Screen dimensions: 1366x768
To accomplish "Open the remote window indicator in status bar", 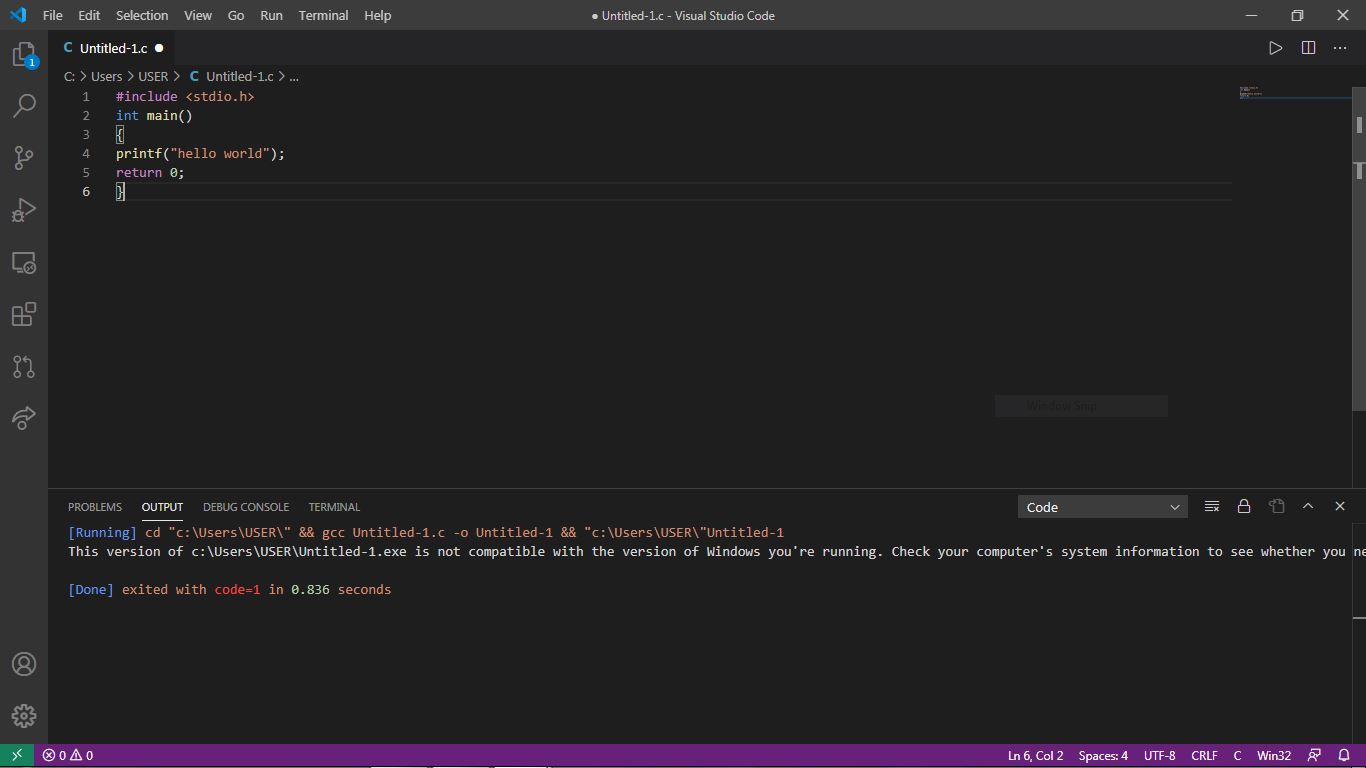I will tap(17, 755).
